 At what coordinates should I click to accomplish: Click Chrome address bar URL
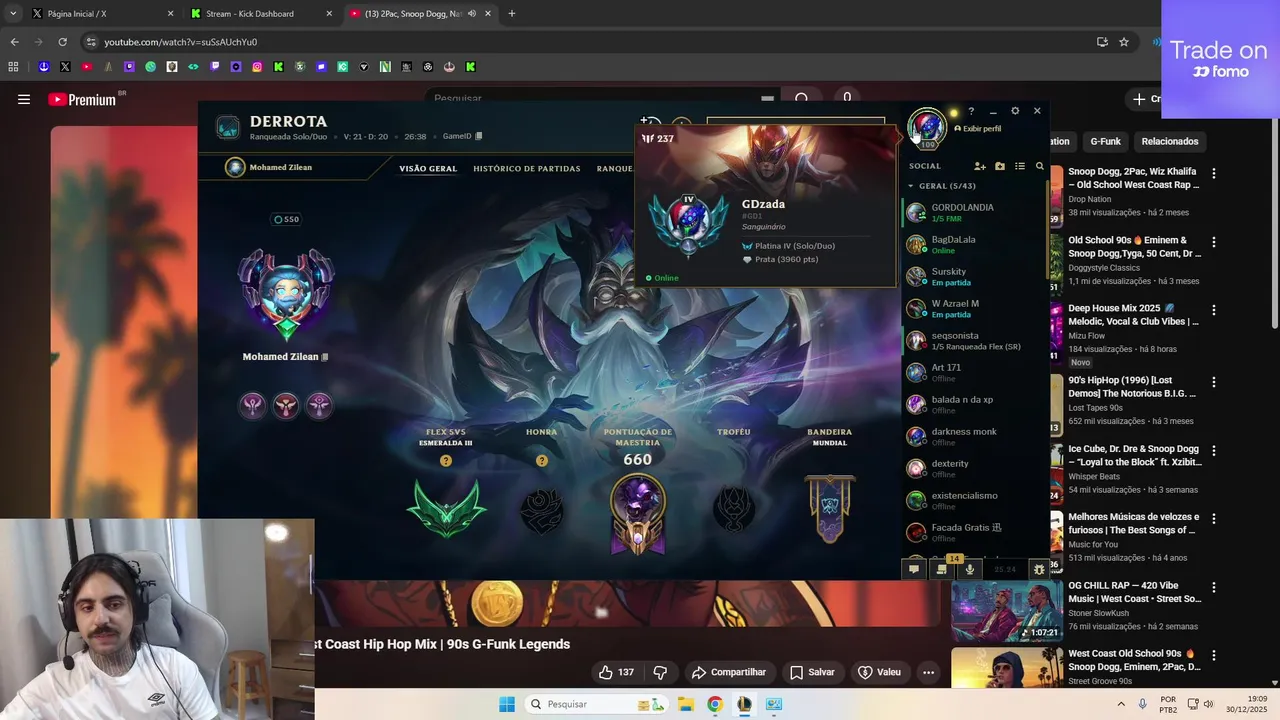181,42
